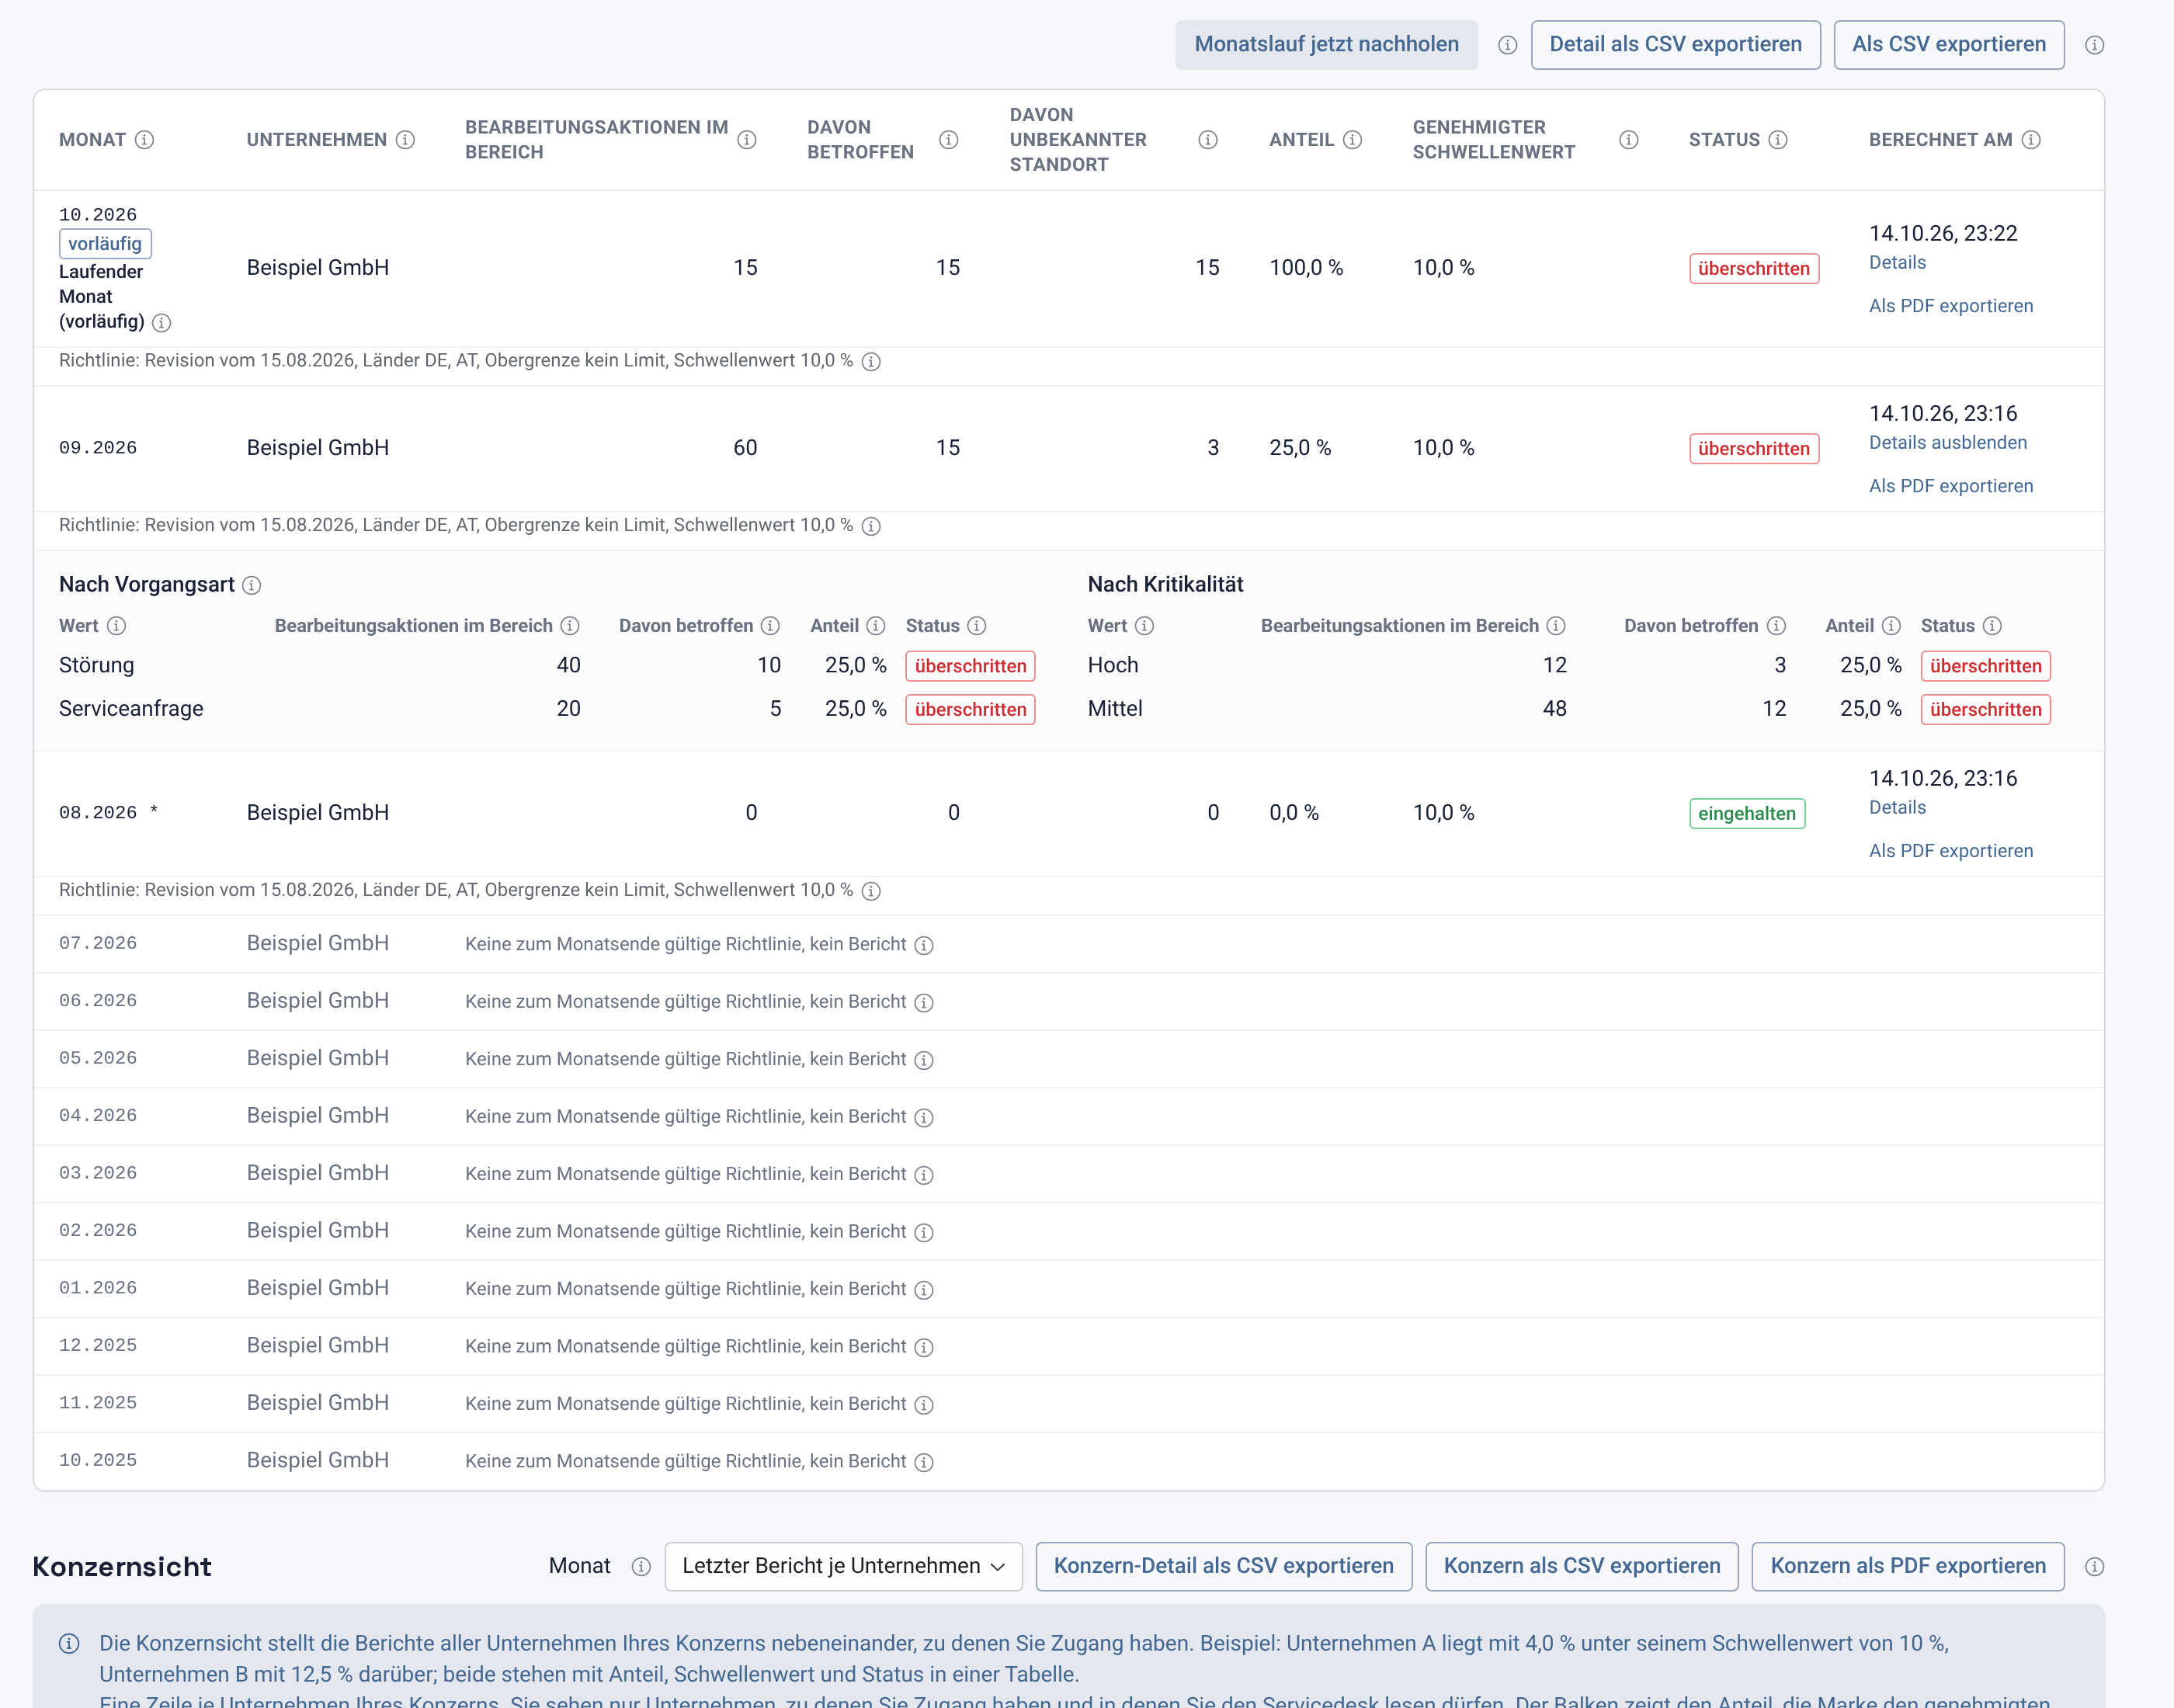Click info icon beside Monat label in Konzernsicht

click(641, 1567)
